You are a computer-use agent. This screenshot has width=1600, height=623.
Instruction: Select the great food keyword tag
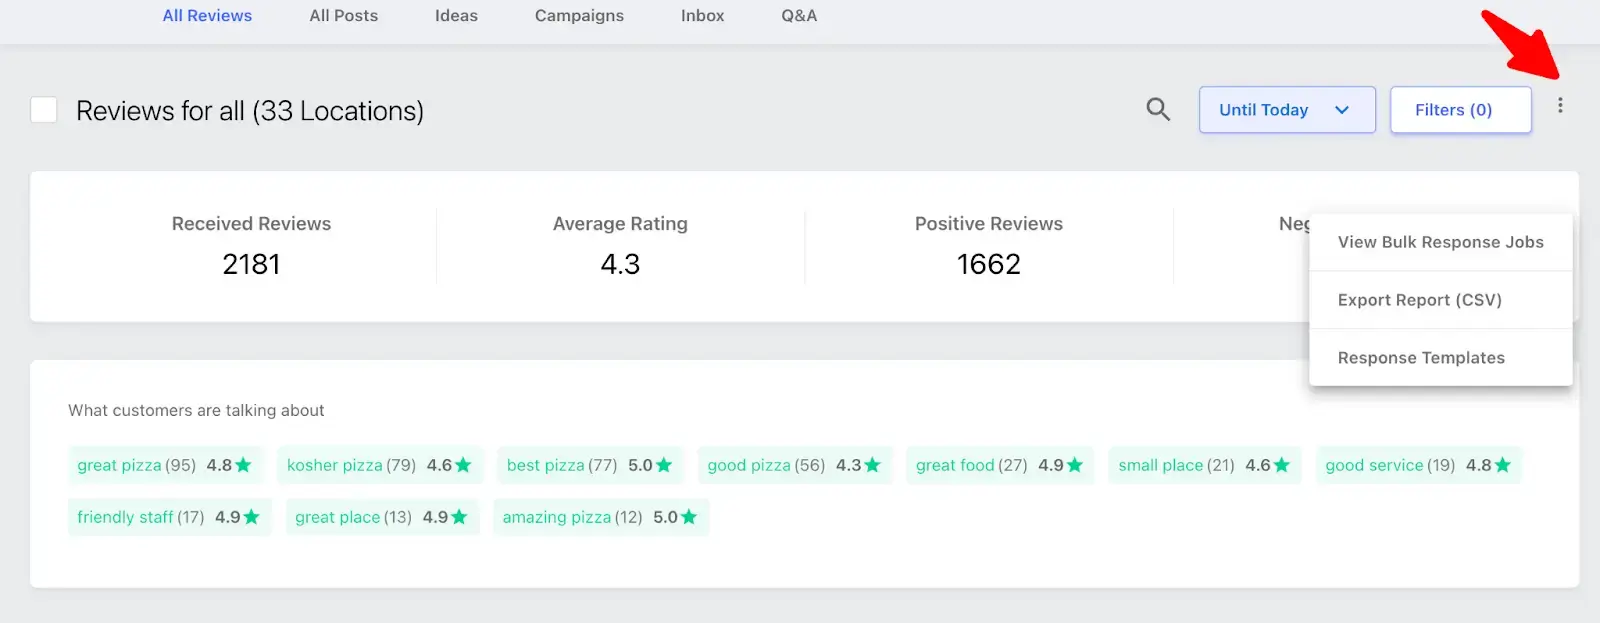(1000, 465)
